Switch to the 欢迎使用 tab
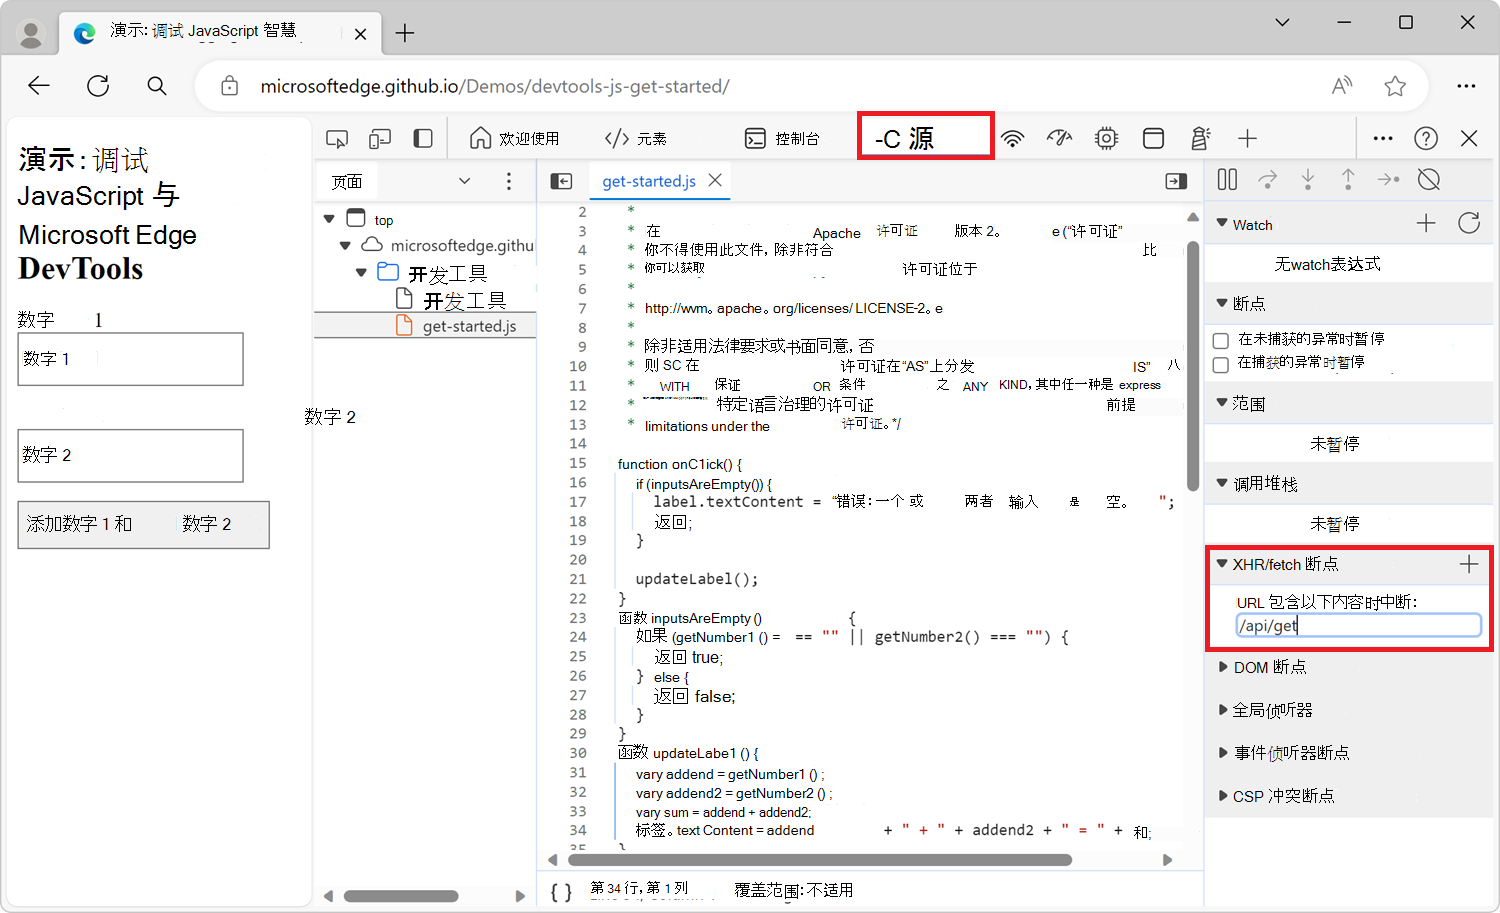Screen dimensions: 1500x913 pos(514,138)
